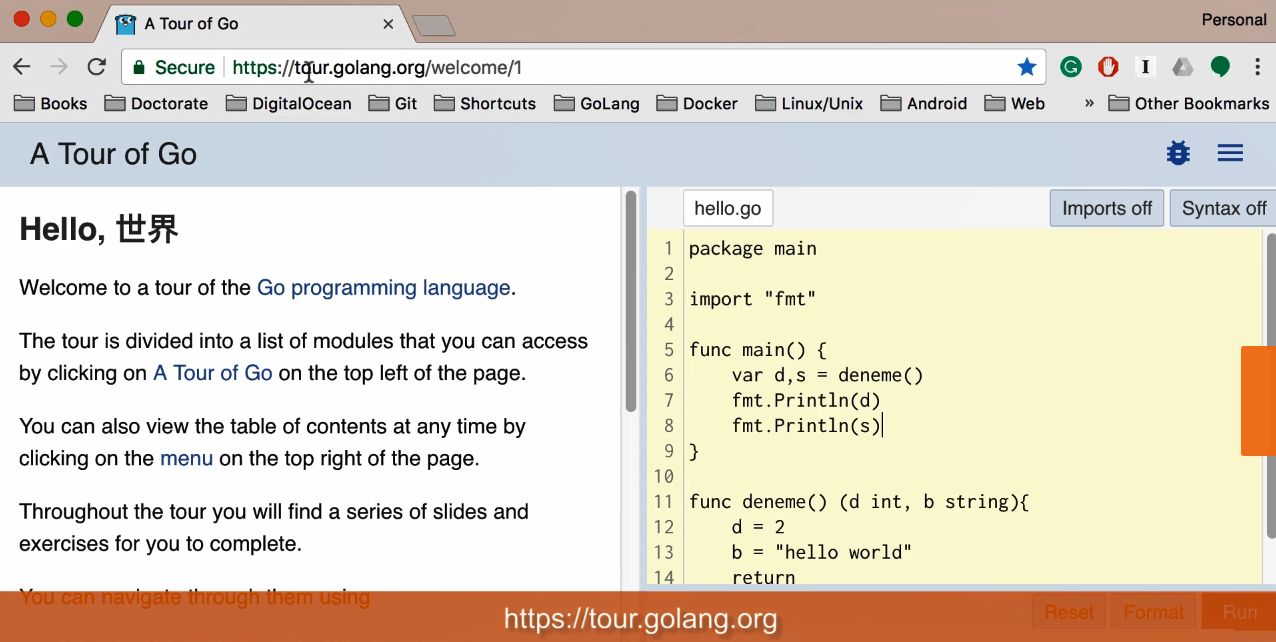This screenshot has width=1276, height=642.
Task: Open the Android bookmarks folder
Action: [924, 103]
